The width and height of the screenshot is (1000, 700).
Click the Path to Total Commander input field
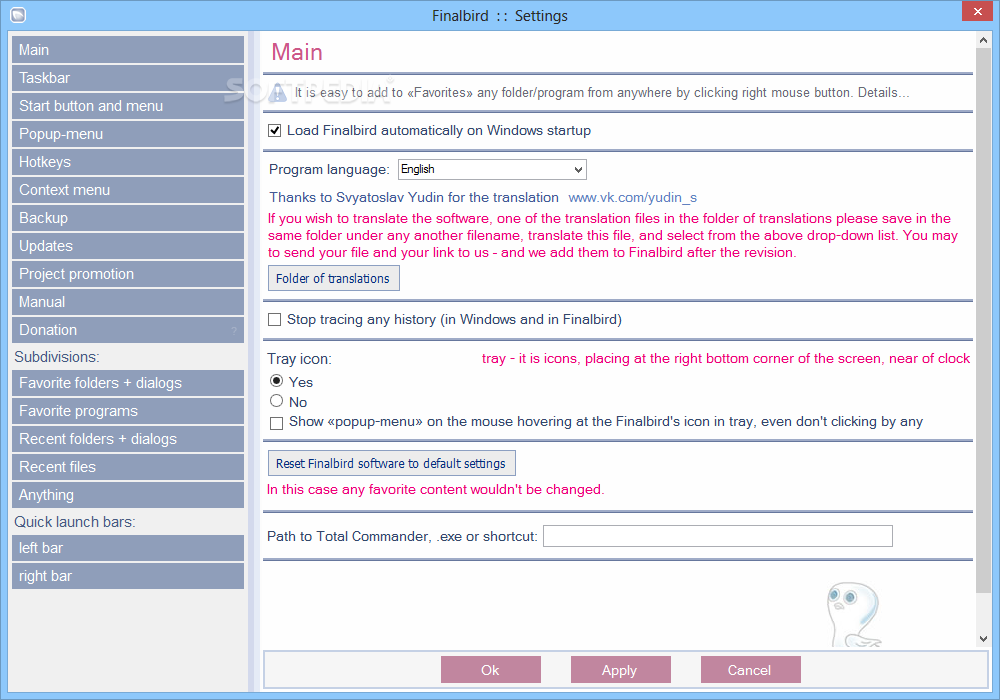tap(717, 536)
